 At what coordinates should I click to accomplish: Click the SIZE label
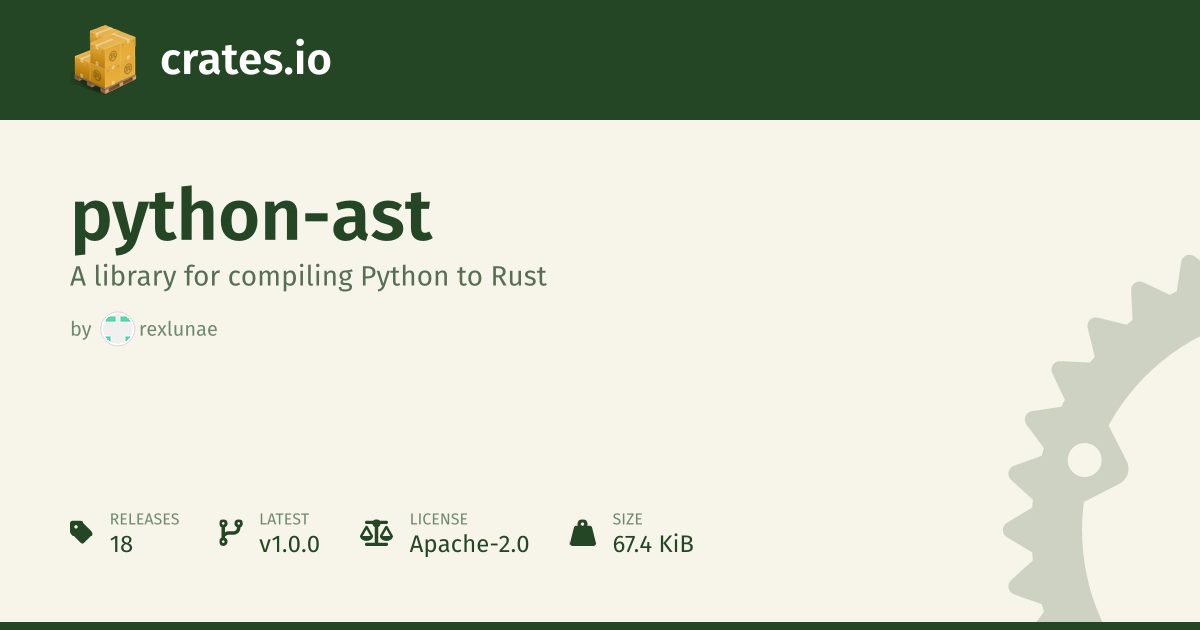coord(628,519)
